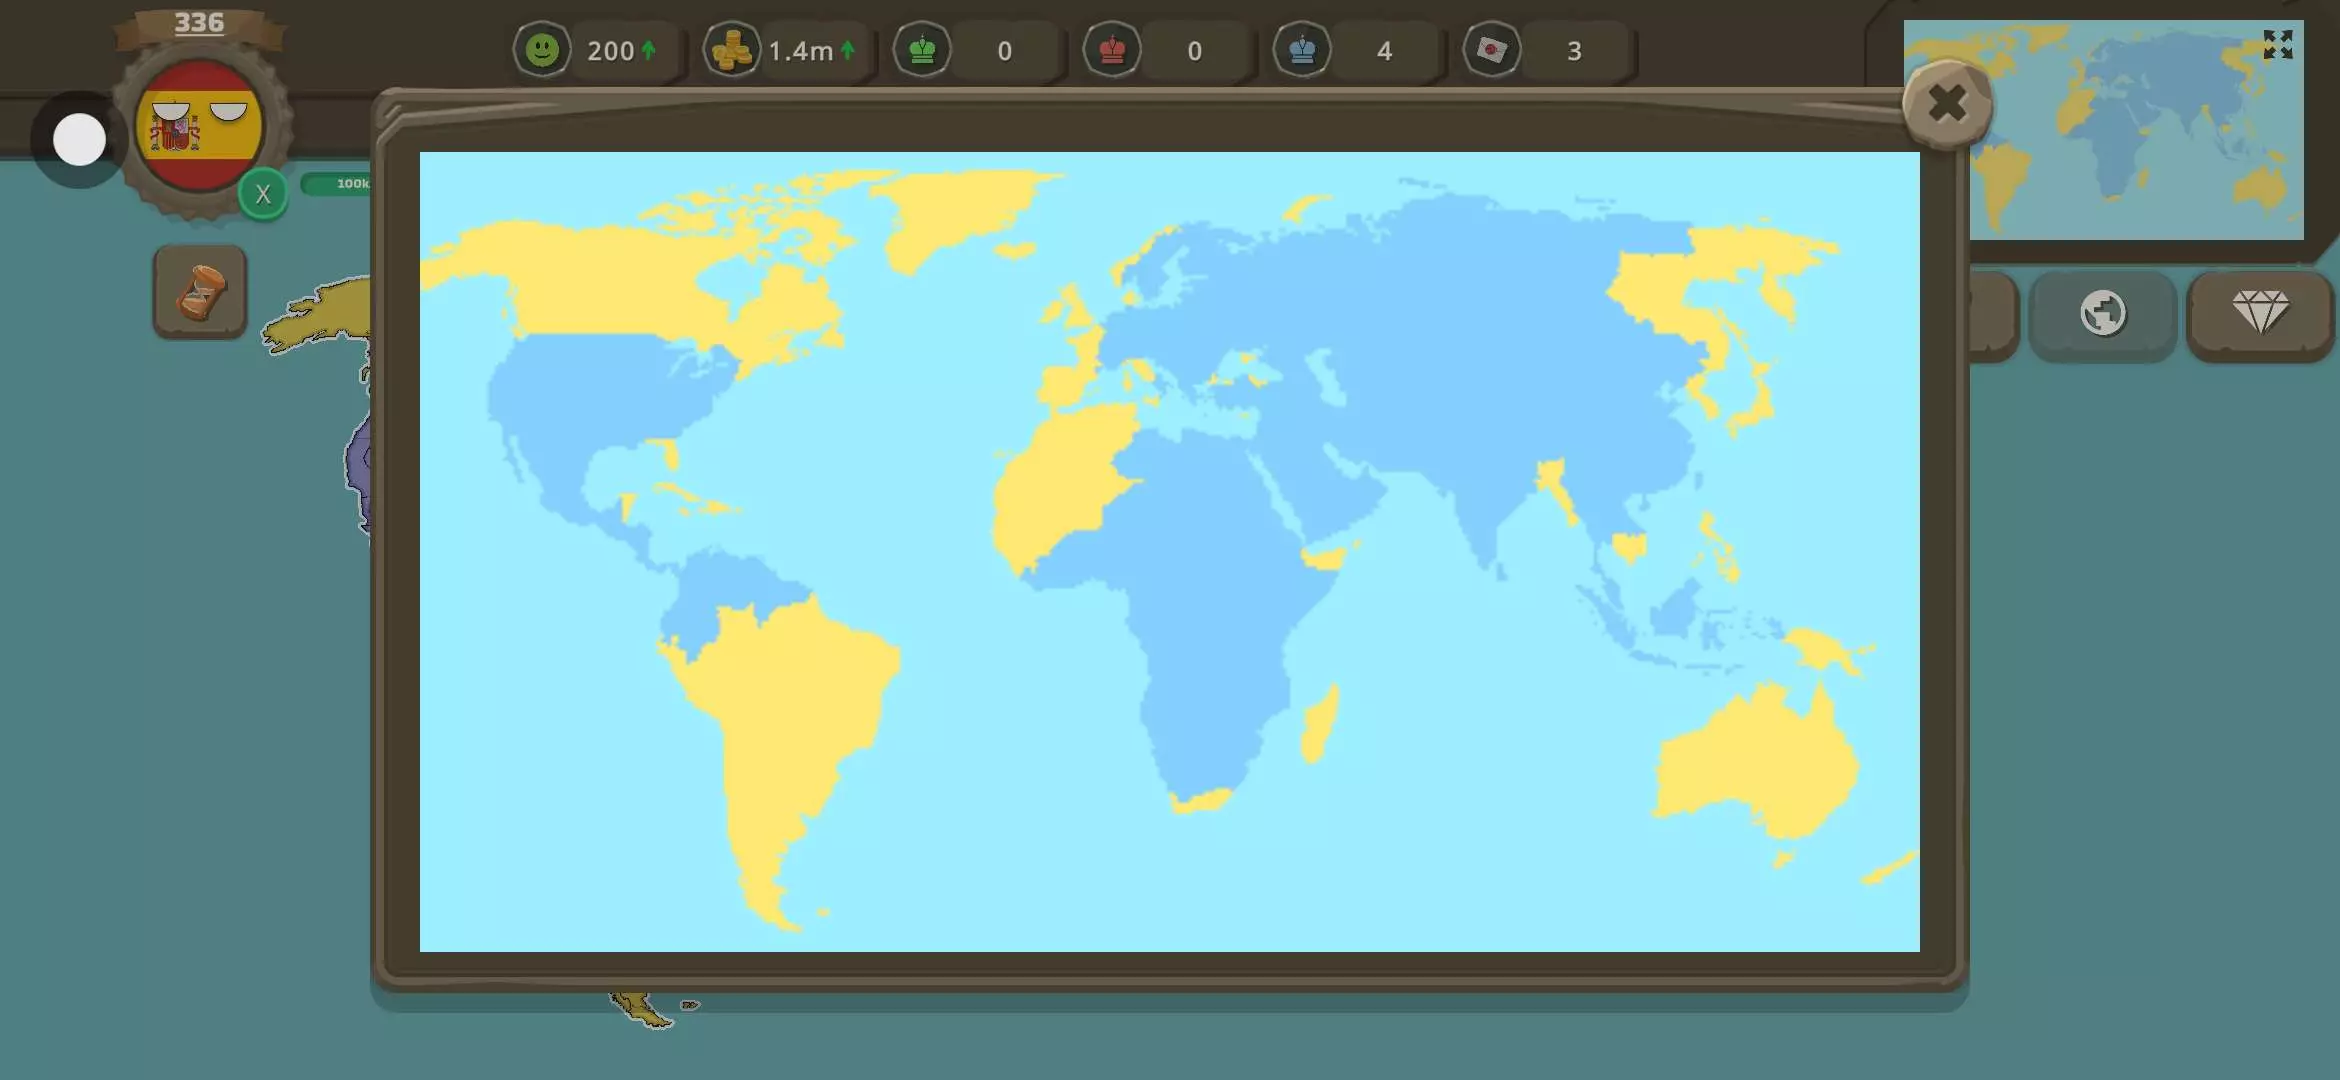Tap the white circle record toggle

pyautogui.click(x=79, y=139)
